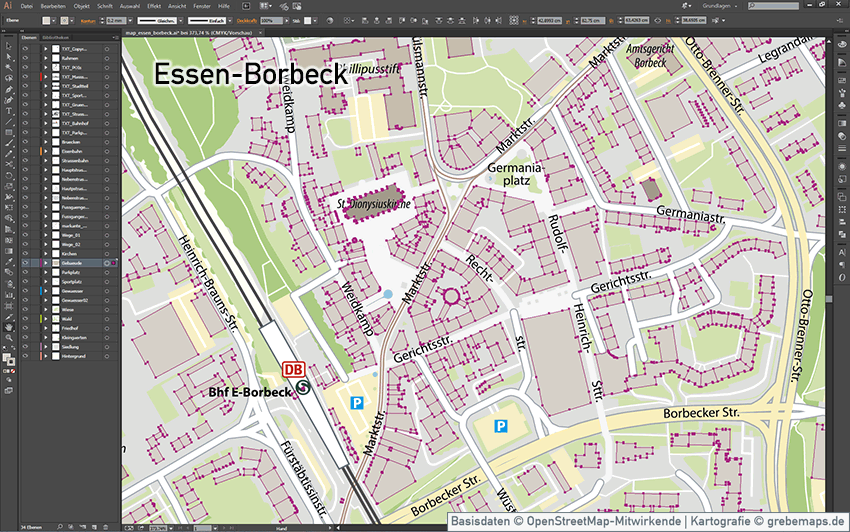850x532 pixels.
Task: Click the fill and stroke color swatch
Action: [8, 359]
